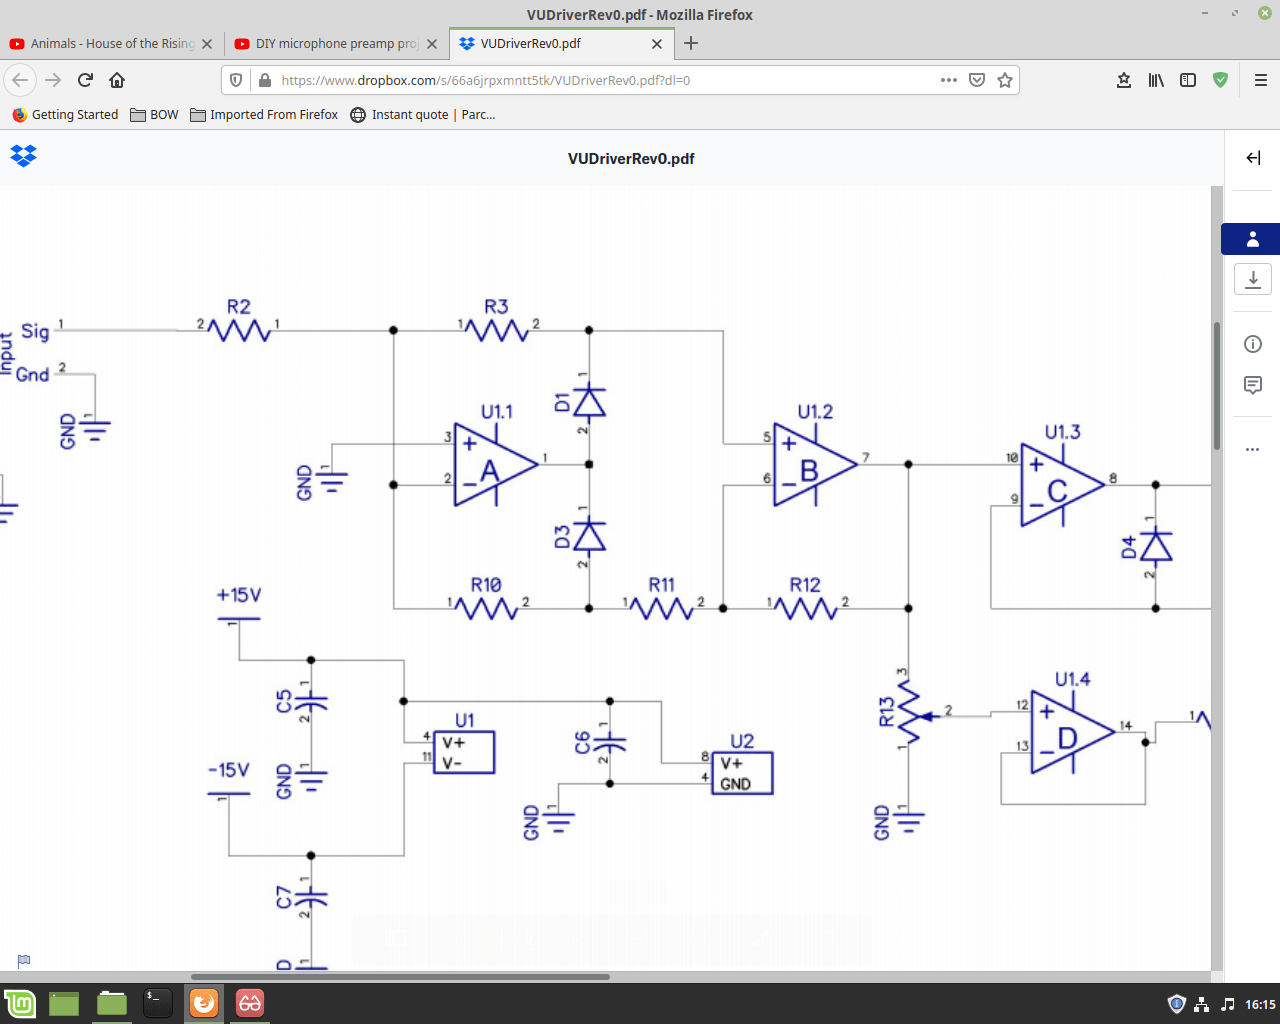Save page to Pocket
Screen dimensions: 1280x1024
(977, 80)
